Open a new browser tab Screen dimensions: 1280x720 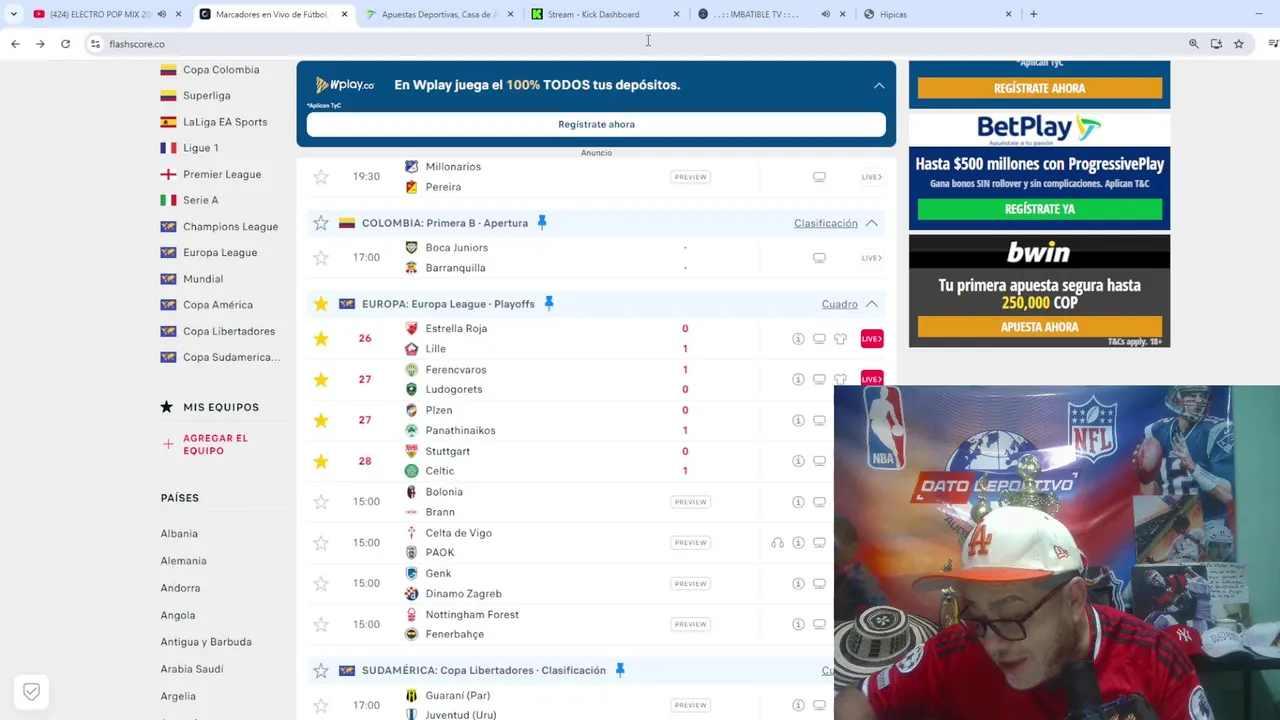pos(1033,14)
